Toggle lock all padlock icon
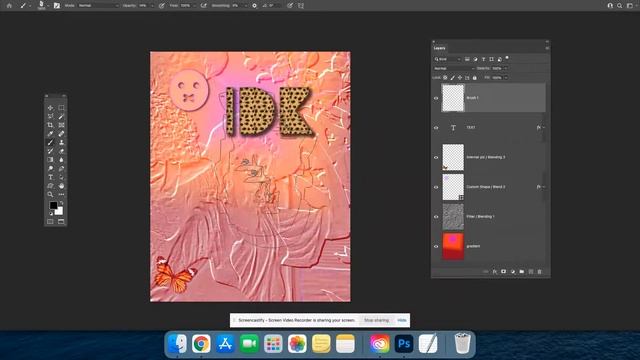This screenshot has height=360, width=640. point(475,78)
